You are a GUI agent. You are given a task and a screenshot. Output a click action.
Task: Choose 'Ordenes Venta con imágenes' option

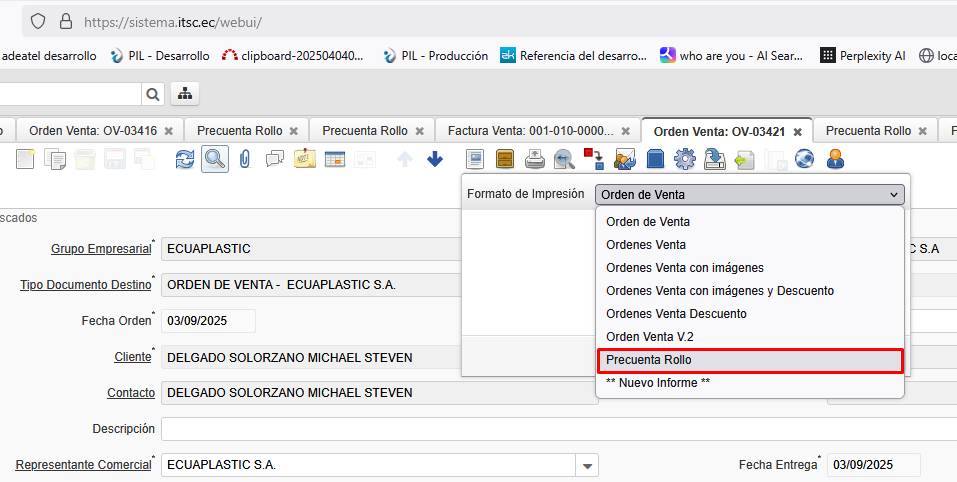pos(685,267)
